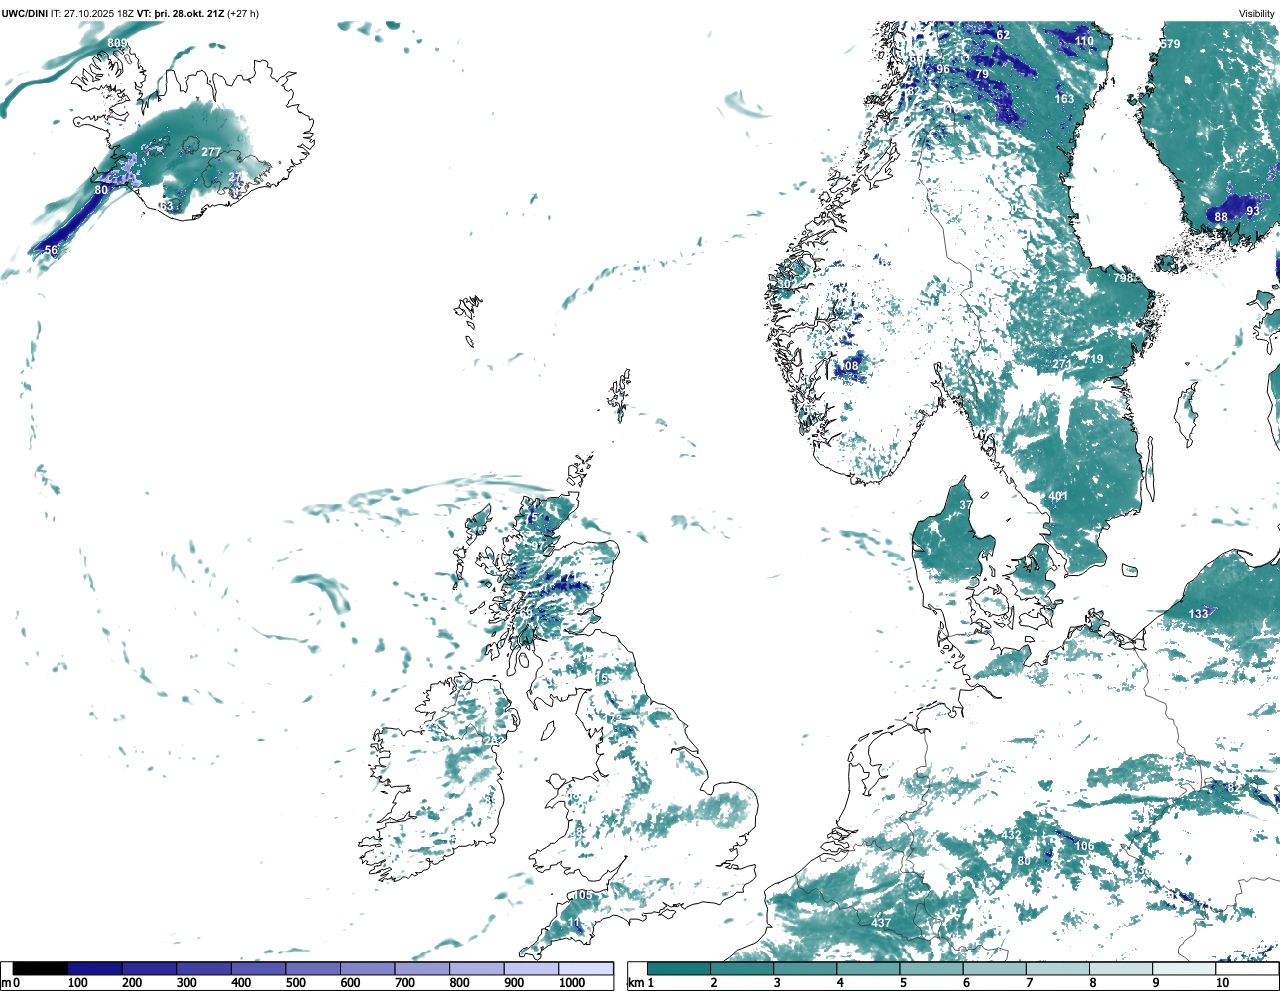The image size is (1280, 991).
Task: Click the '88' value in southern Finland
Action: click(1221, 217)
